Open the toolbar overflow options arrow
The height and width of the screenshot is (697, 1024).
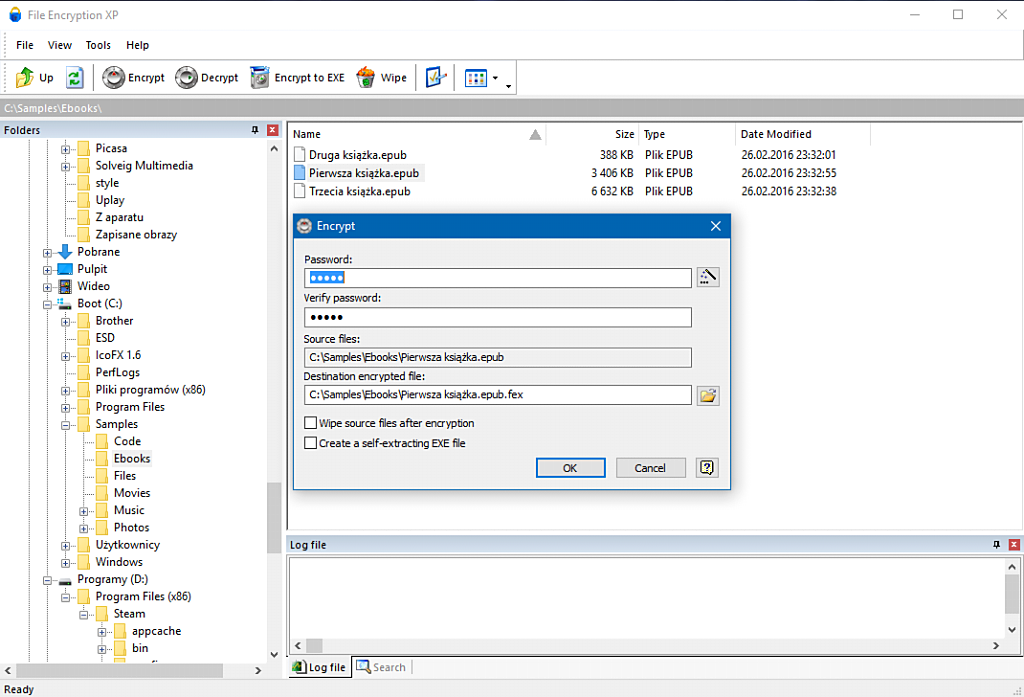[508, 86]
